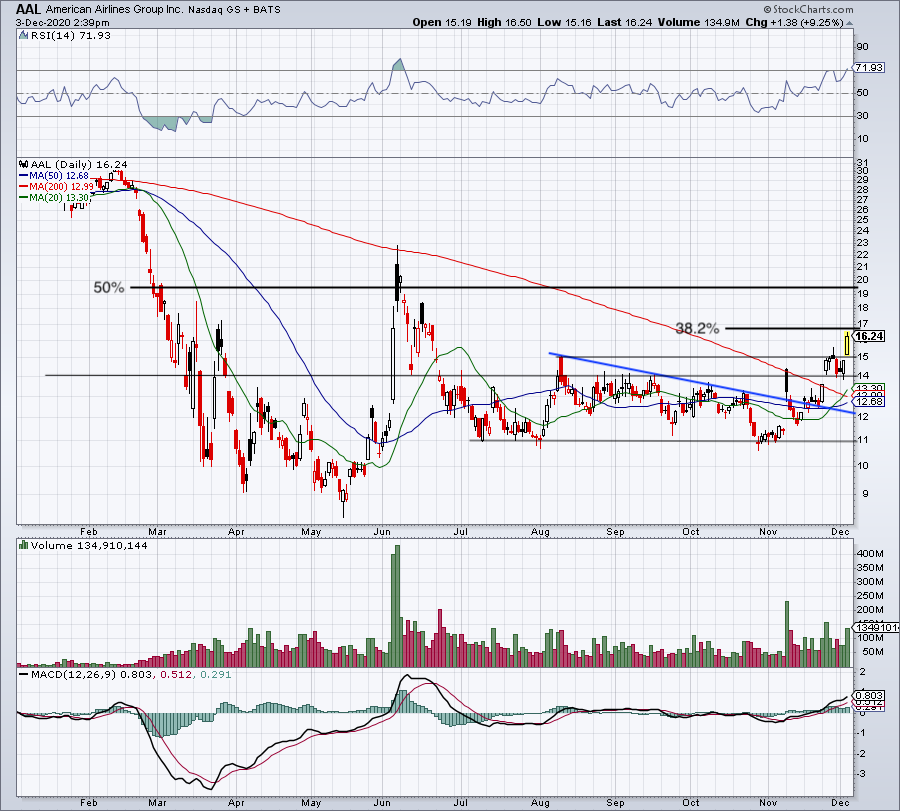Click the RSI(14) 71.93 legend label

pos(70,36)
